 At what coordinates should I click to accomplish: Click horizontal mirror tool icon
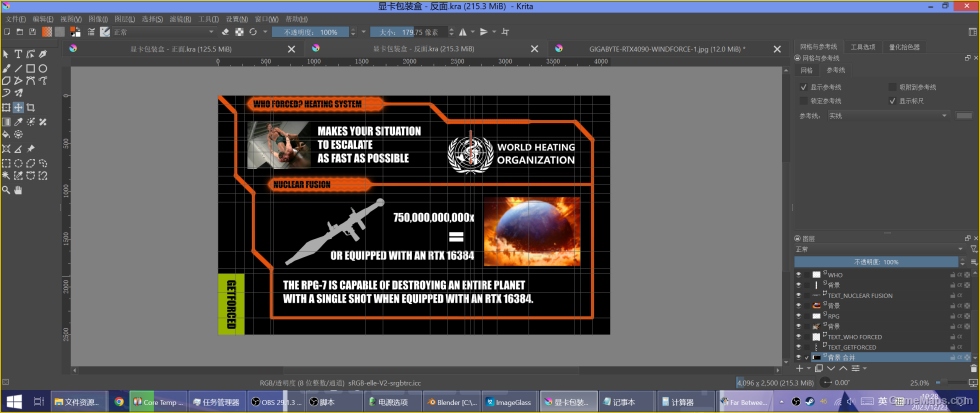click(462, 32)
